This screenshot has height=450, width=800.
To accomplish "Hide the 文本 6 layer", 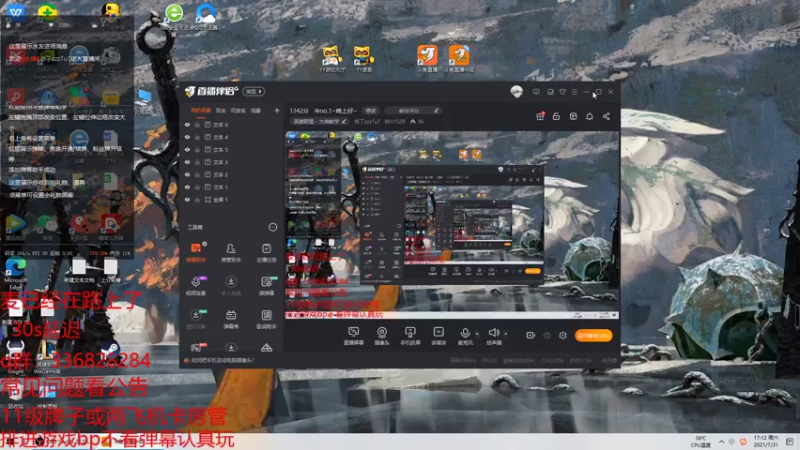I will [187, 124].
